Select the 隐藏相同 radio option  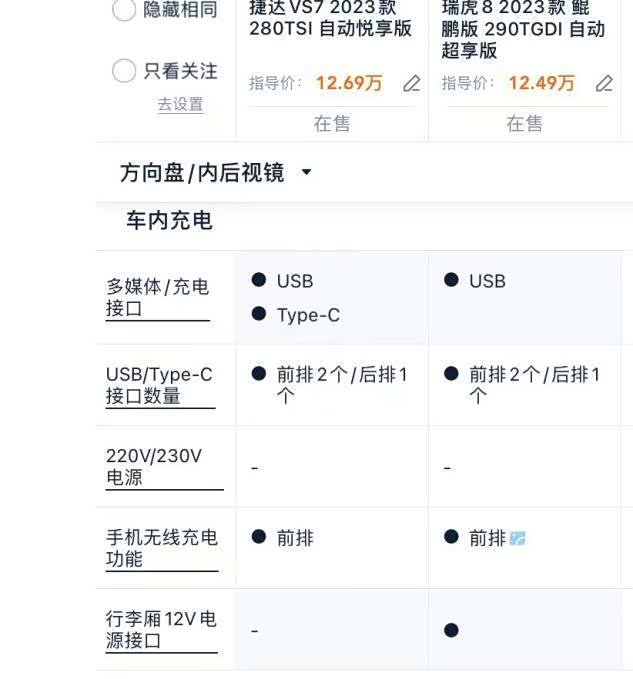124,10
